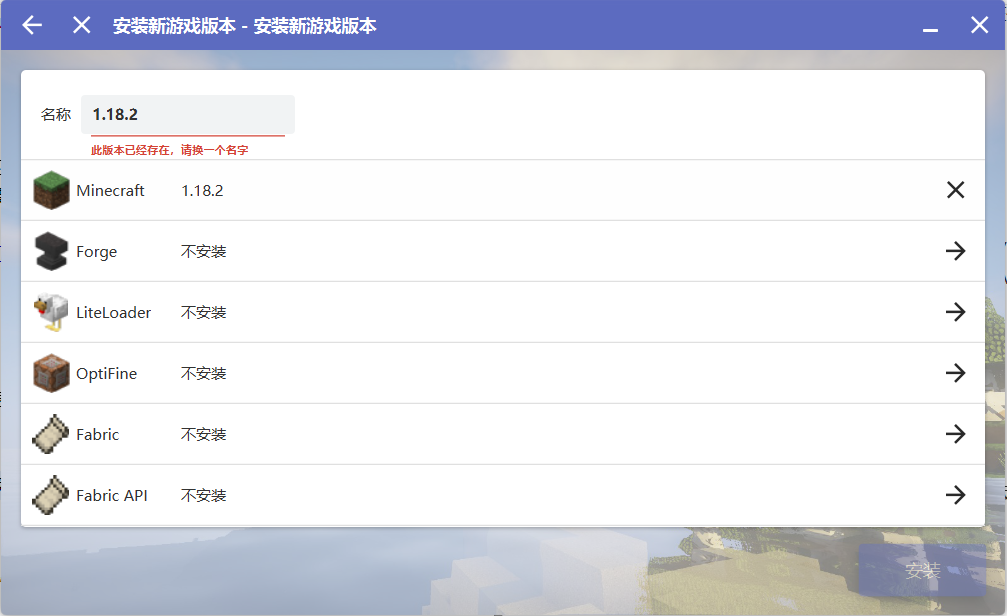1007x616 pixels.
Task: Click the Forge anvil icon
Action: click(x=51, y=251)
